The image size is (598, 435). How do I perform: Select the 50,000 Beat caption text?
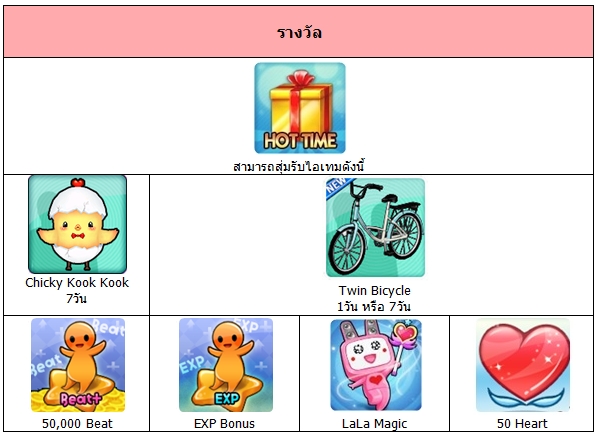tap(77, 424)
